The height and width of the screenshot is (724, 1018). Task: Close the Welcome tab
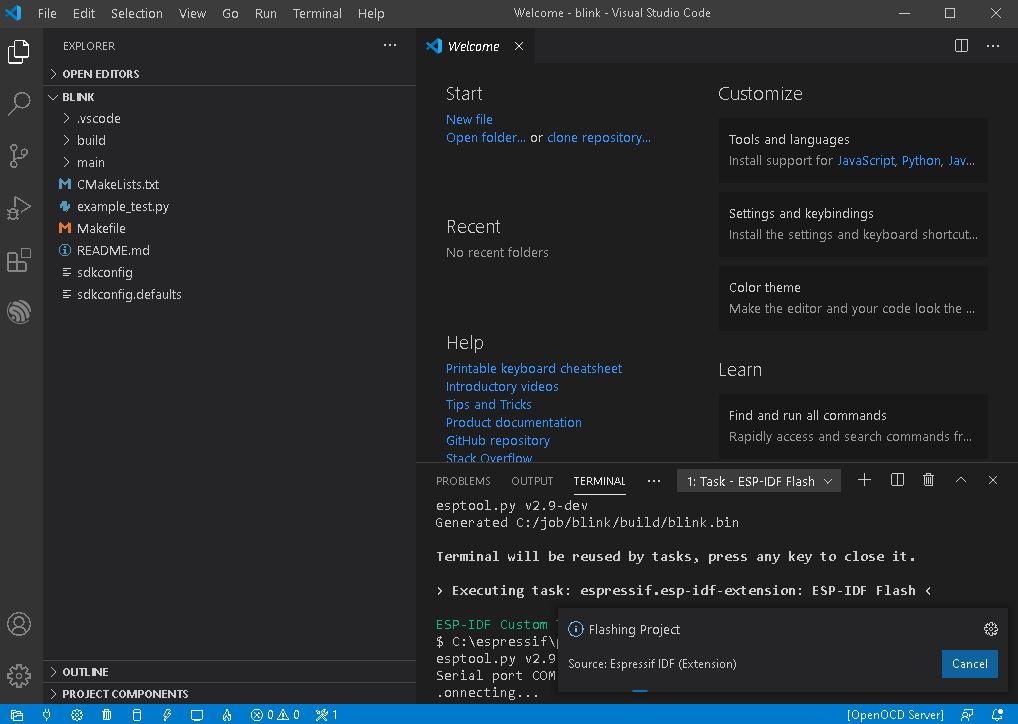(x=519, y=46)
